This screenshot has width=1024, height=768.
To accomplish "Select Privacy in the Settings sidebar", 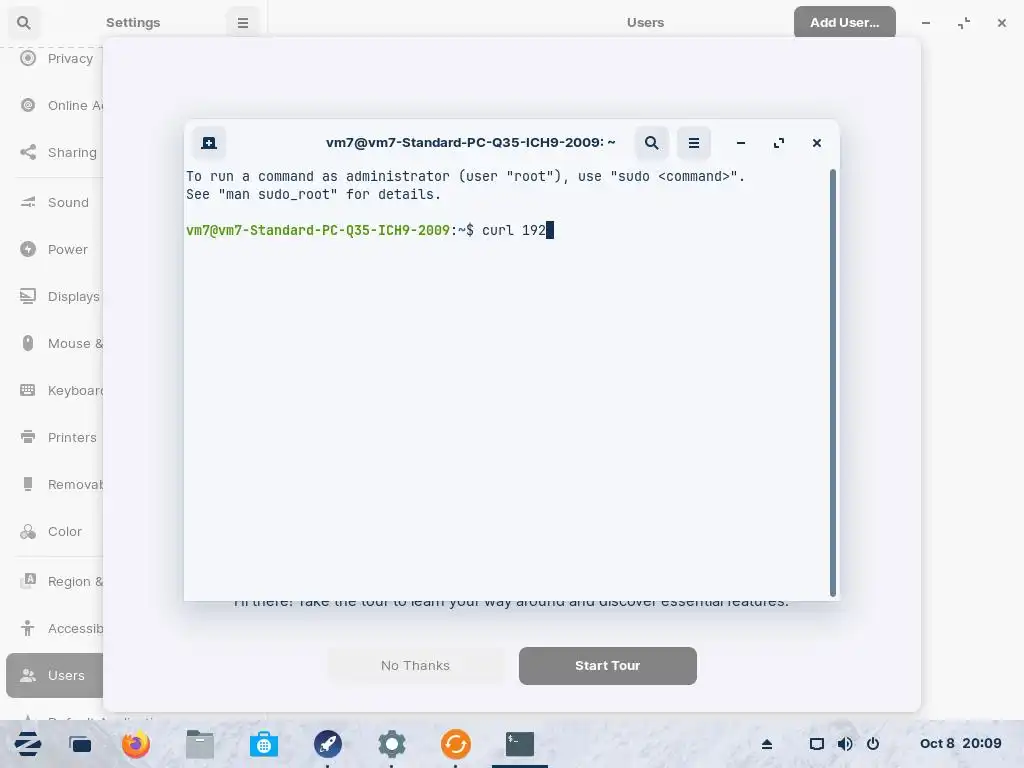I will point(55,59).
